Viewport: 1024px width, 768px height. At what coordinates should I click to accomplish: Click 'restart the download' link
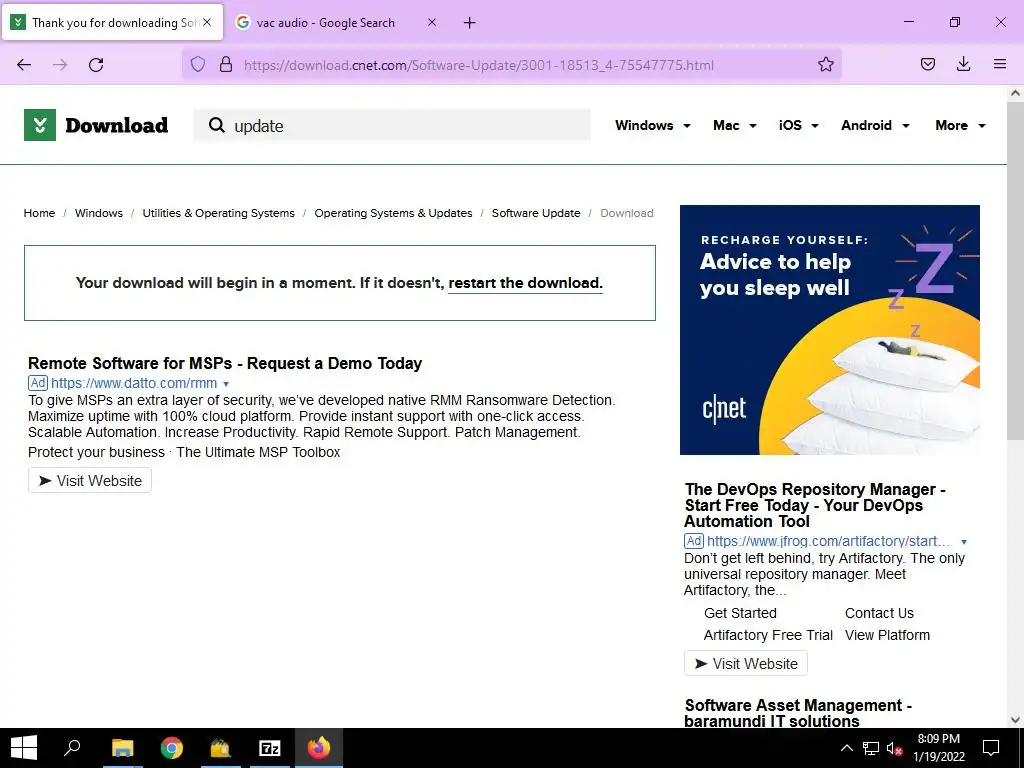coord(525,283)
